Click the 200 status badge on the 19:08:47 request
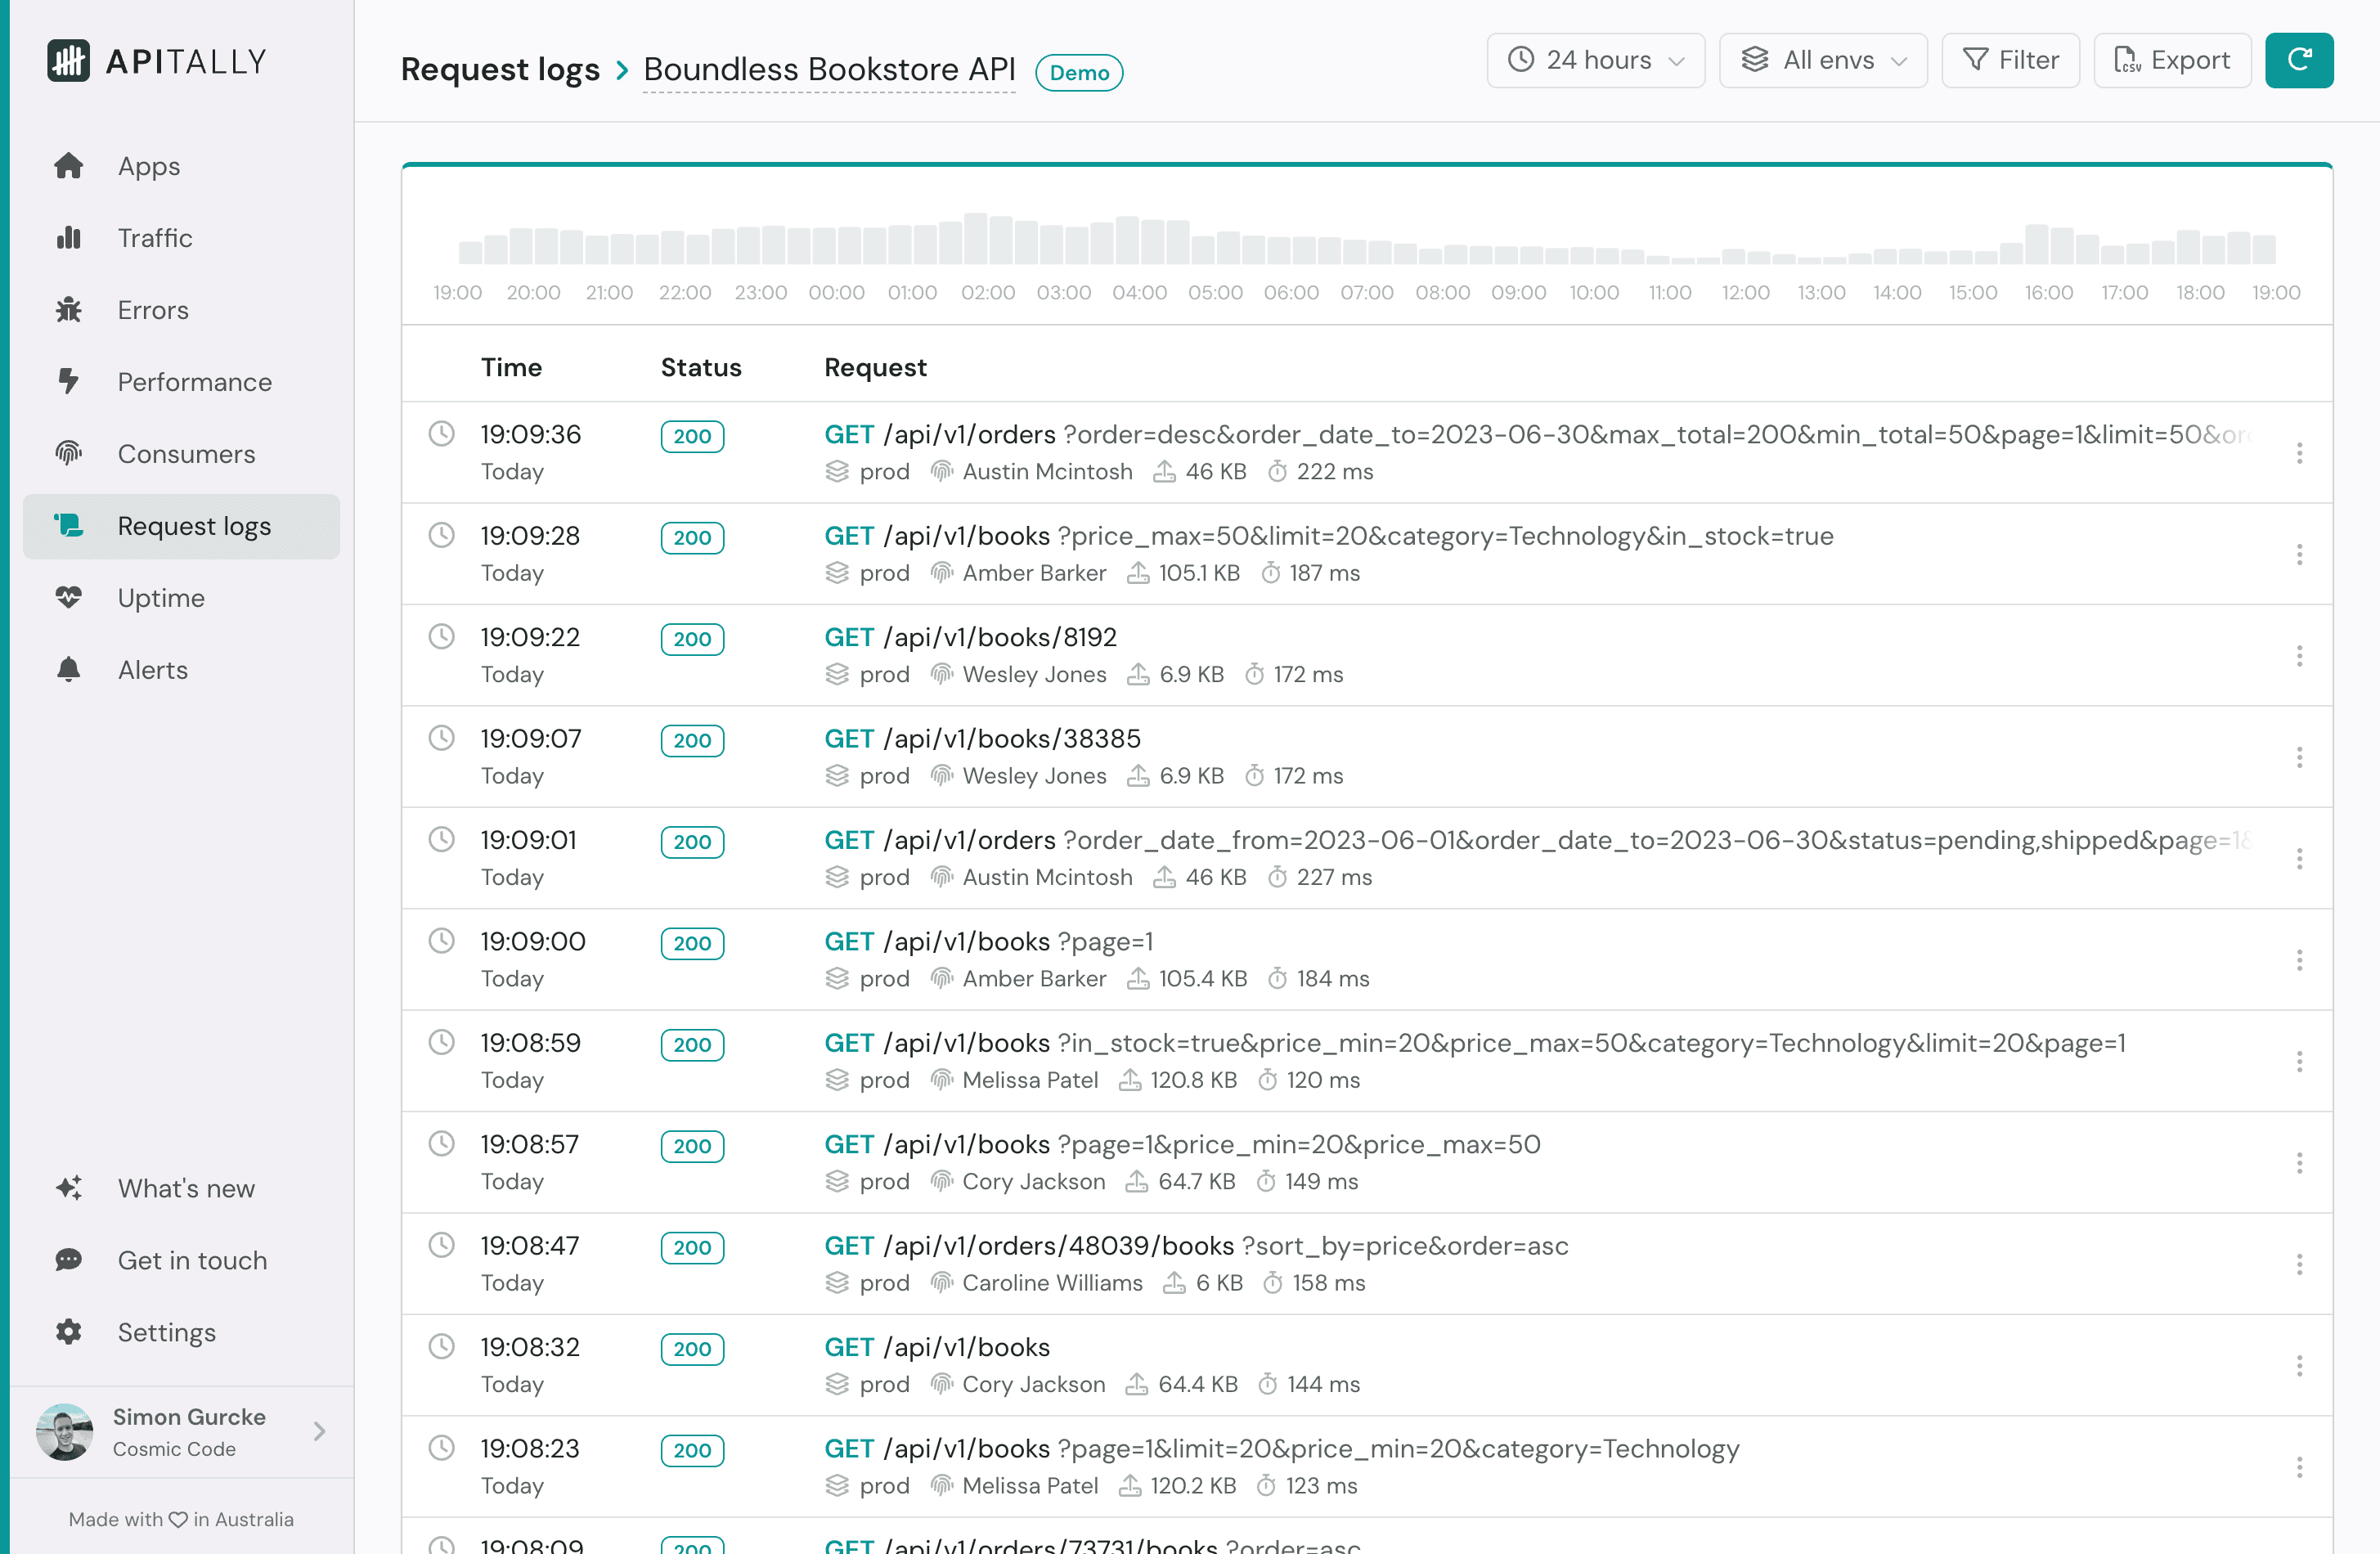 tap(692, 1248)
